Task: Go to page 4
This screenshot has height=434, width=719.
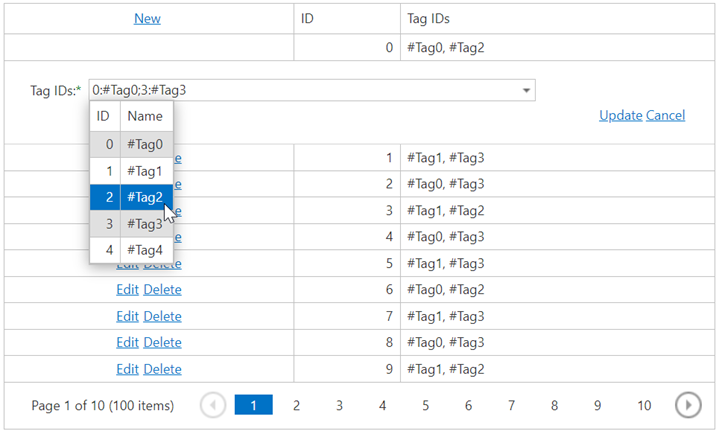Action: pos(382,405)
